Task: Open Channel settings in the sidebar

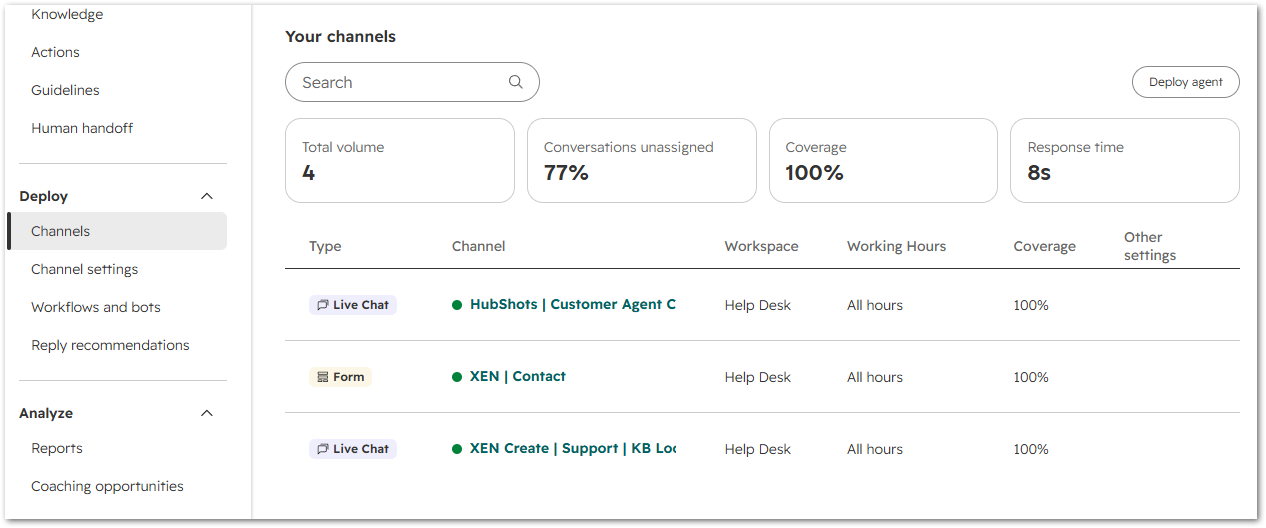Action: [x=85, y=269]
